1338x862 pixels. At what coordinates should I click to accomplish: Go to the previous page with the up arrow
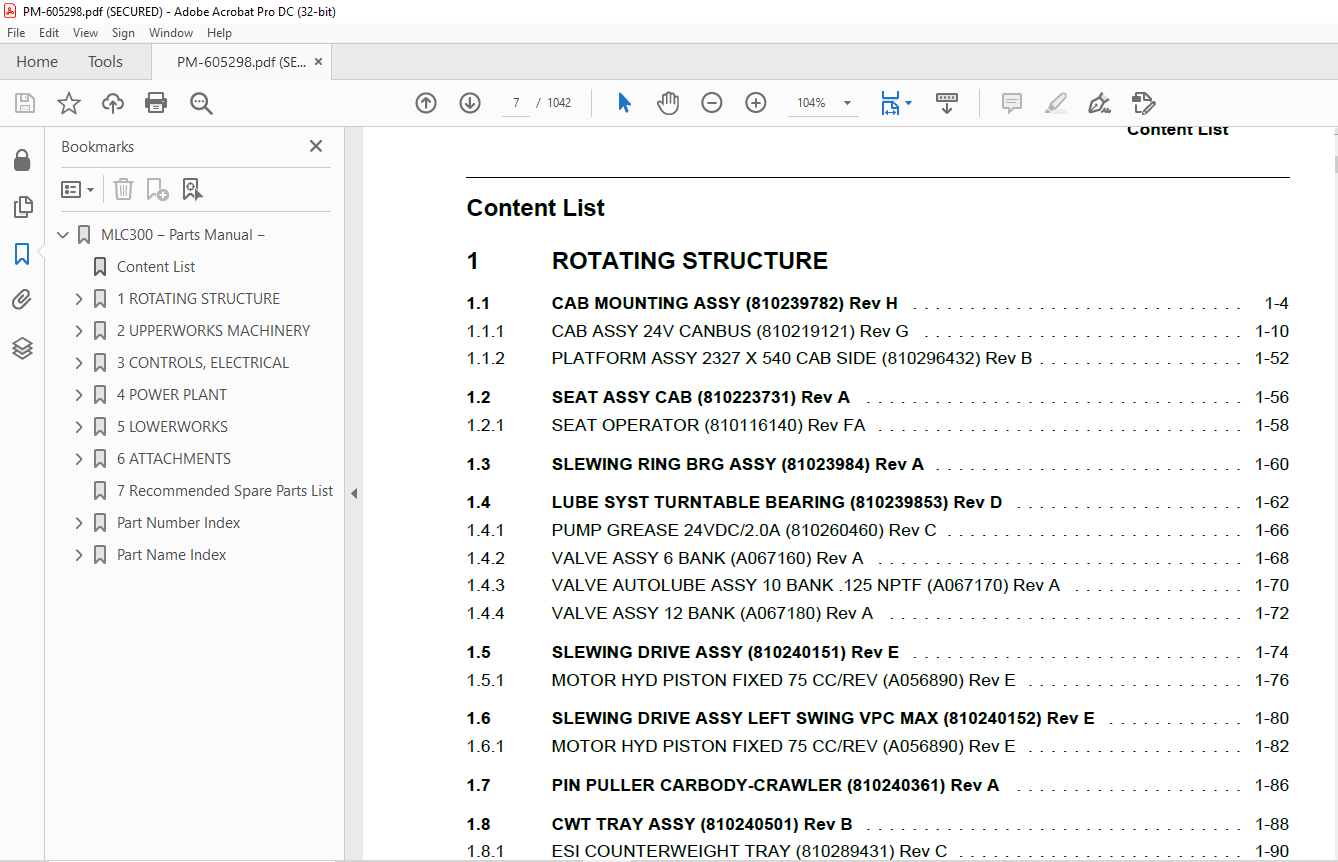(x=426, y=103)
